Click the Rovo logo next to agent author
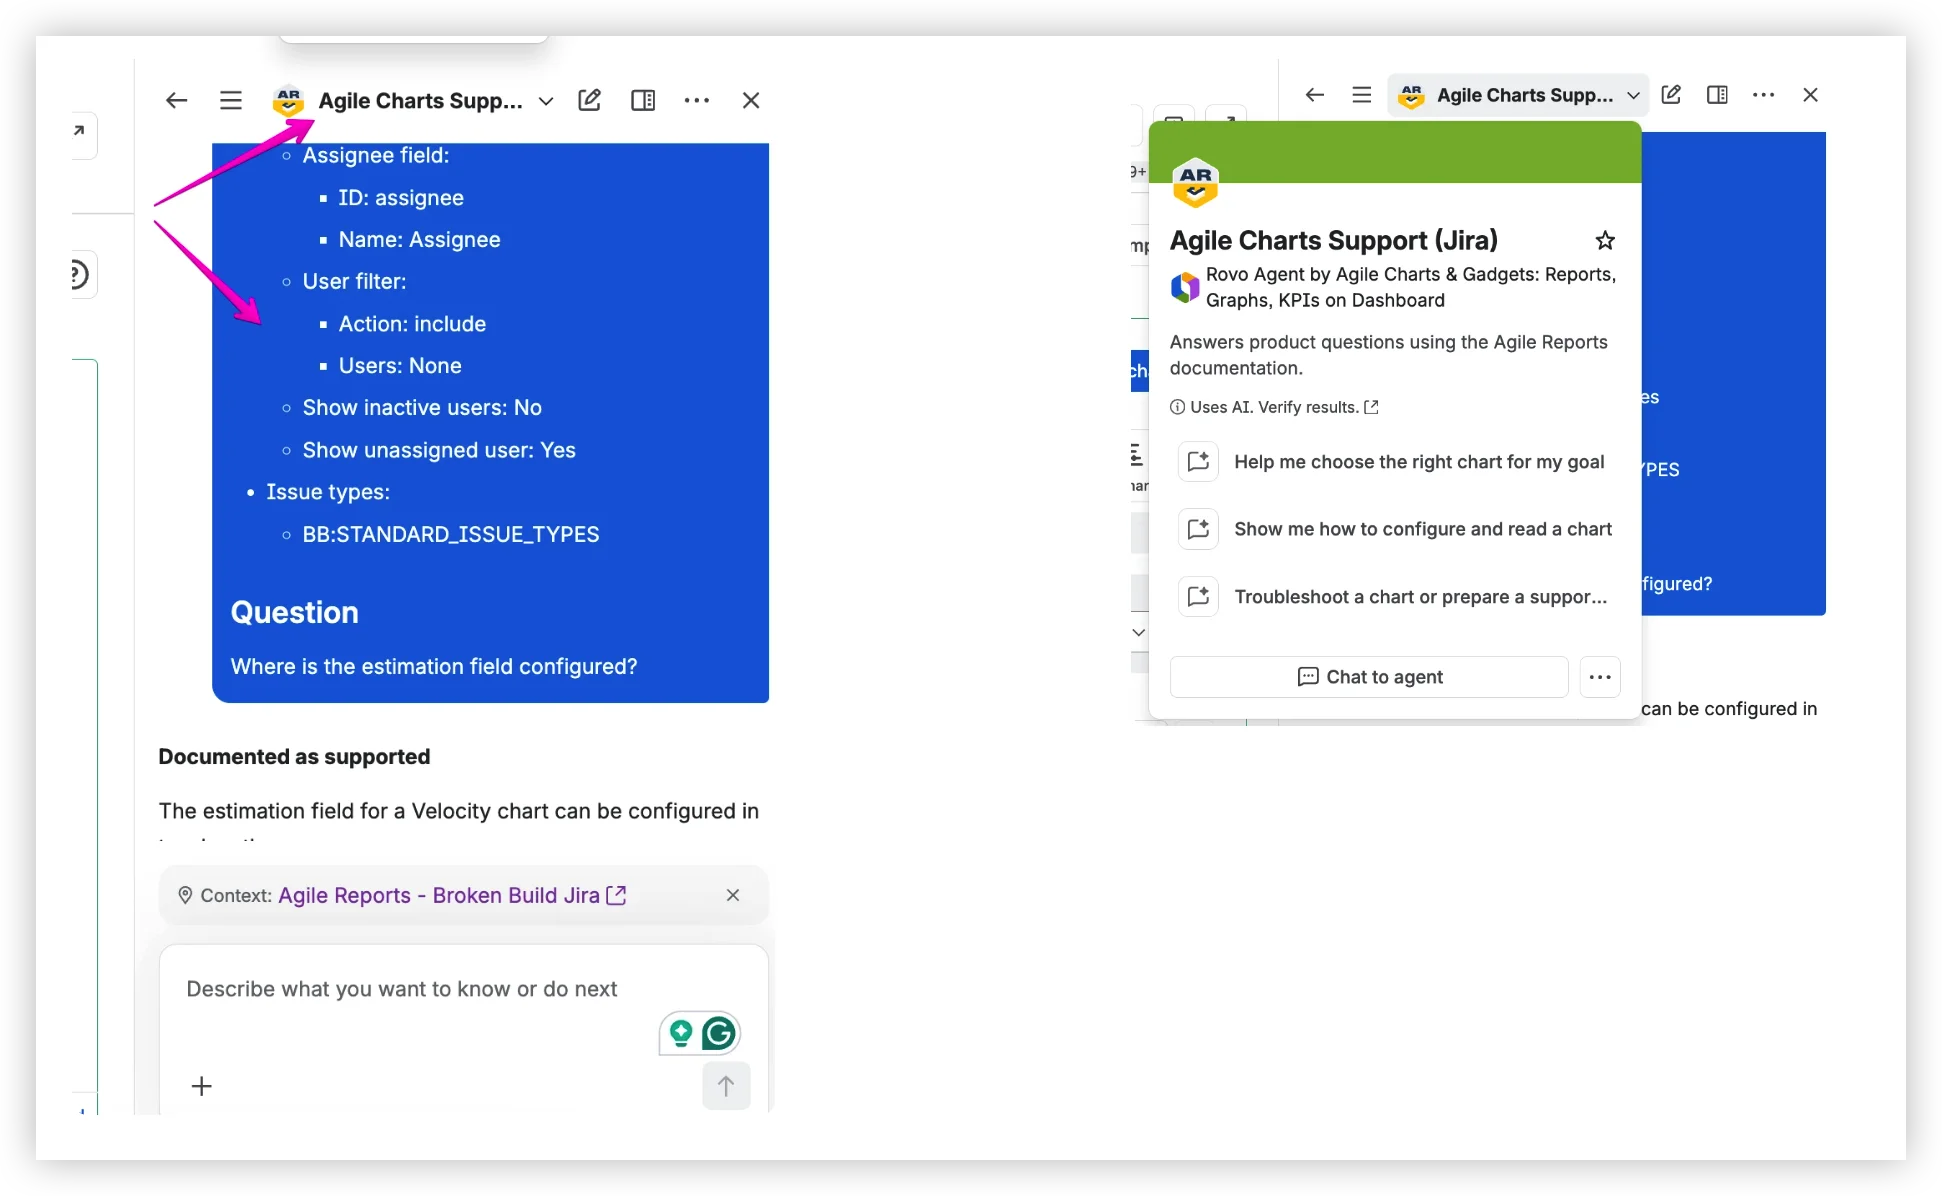The height and width of the screenshot is (1196, 1942). point(1185,287)
